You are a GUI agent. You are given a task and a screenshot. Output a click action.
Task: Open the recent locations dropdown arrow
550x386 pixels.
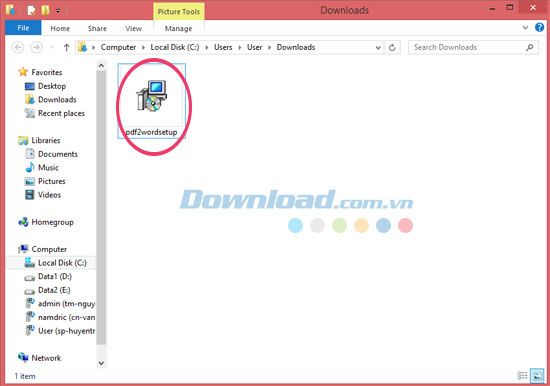[52, 47]
